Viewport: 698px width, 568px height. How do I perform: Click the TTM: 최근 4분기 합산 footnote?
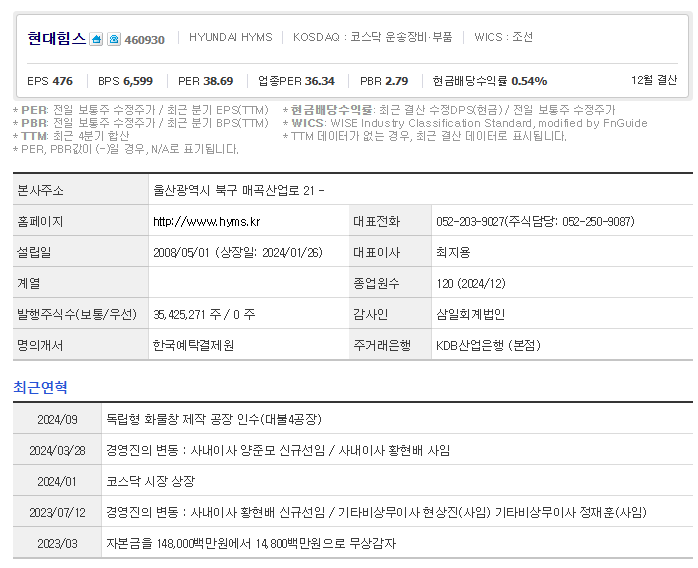tap(71, 136)
